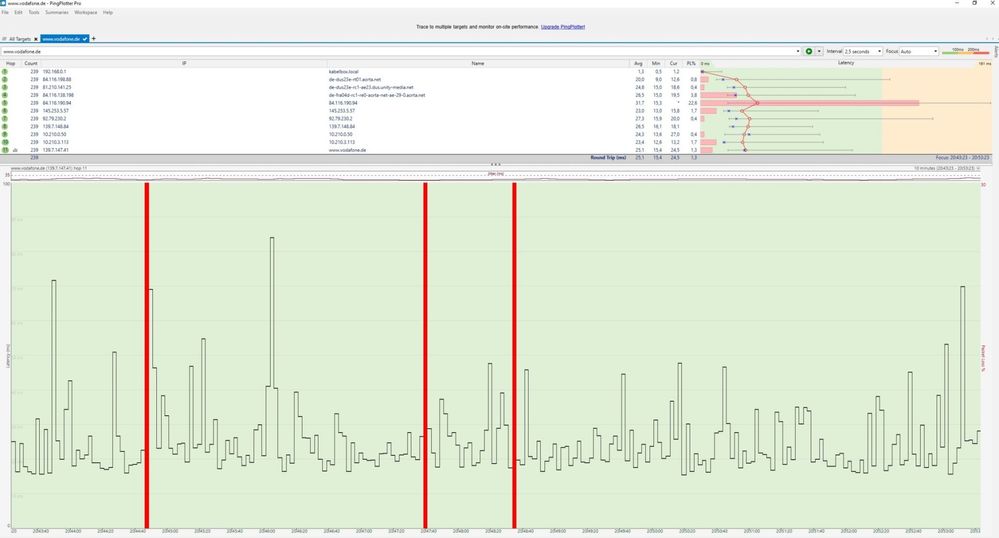
Task: Select hop 5 green circle icon
Action: 5,103
